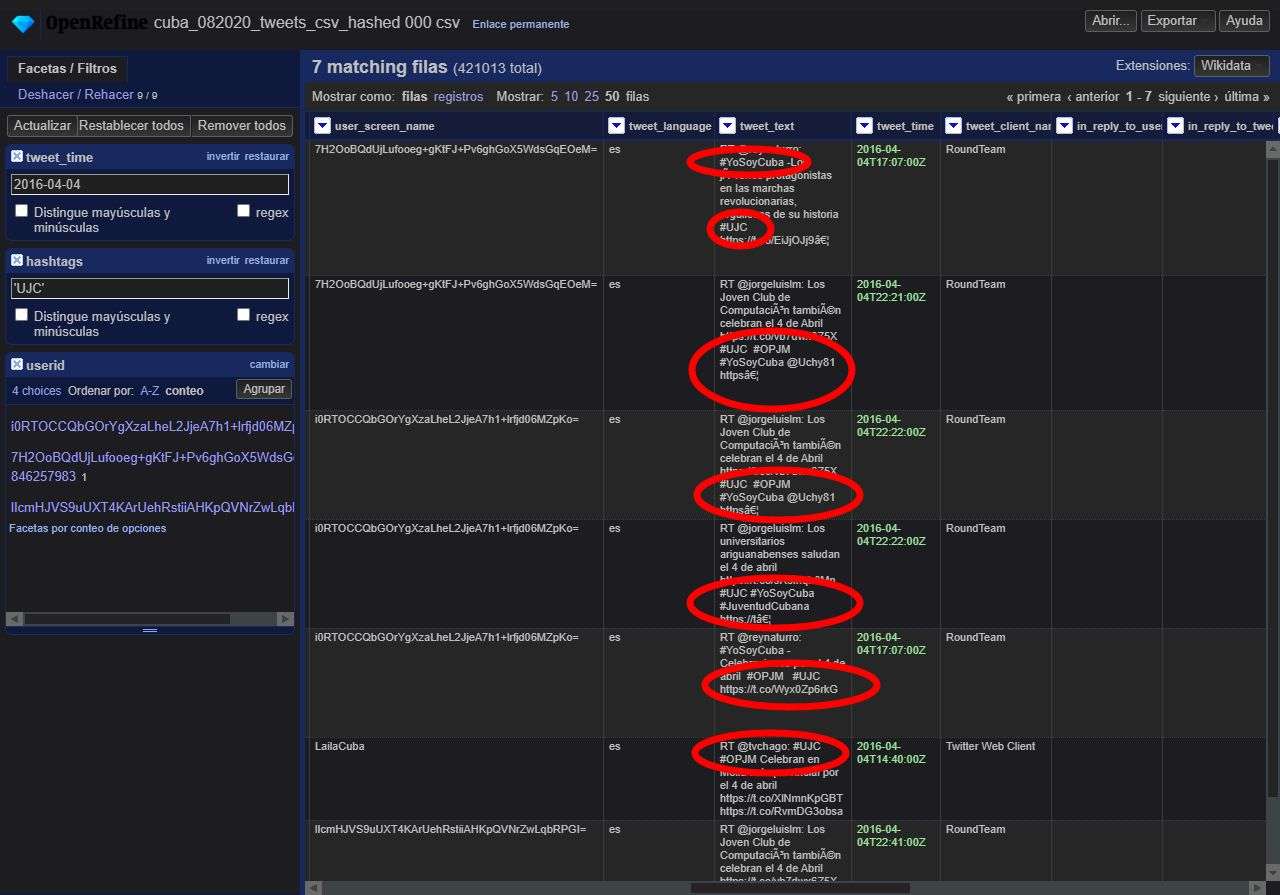Click the OpenRefine diamond logo
The width and height of the screenshot is (1280, 895).
point(23,23)
